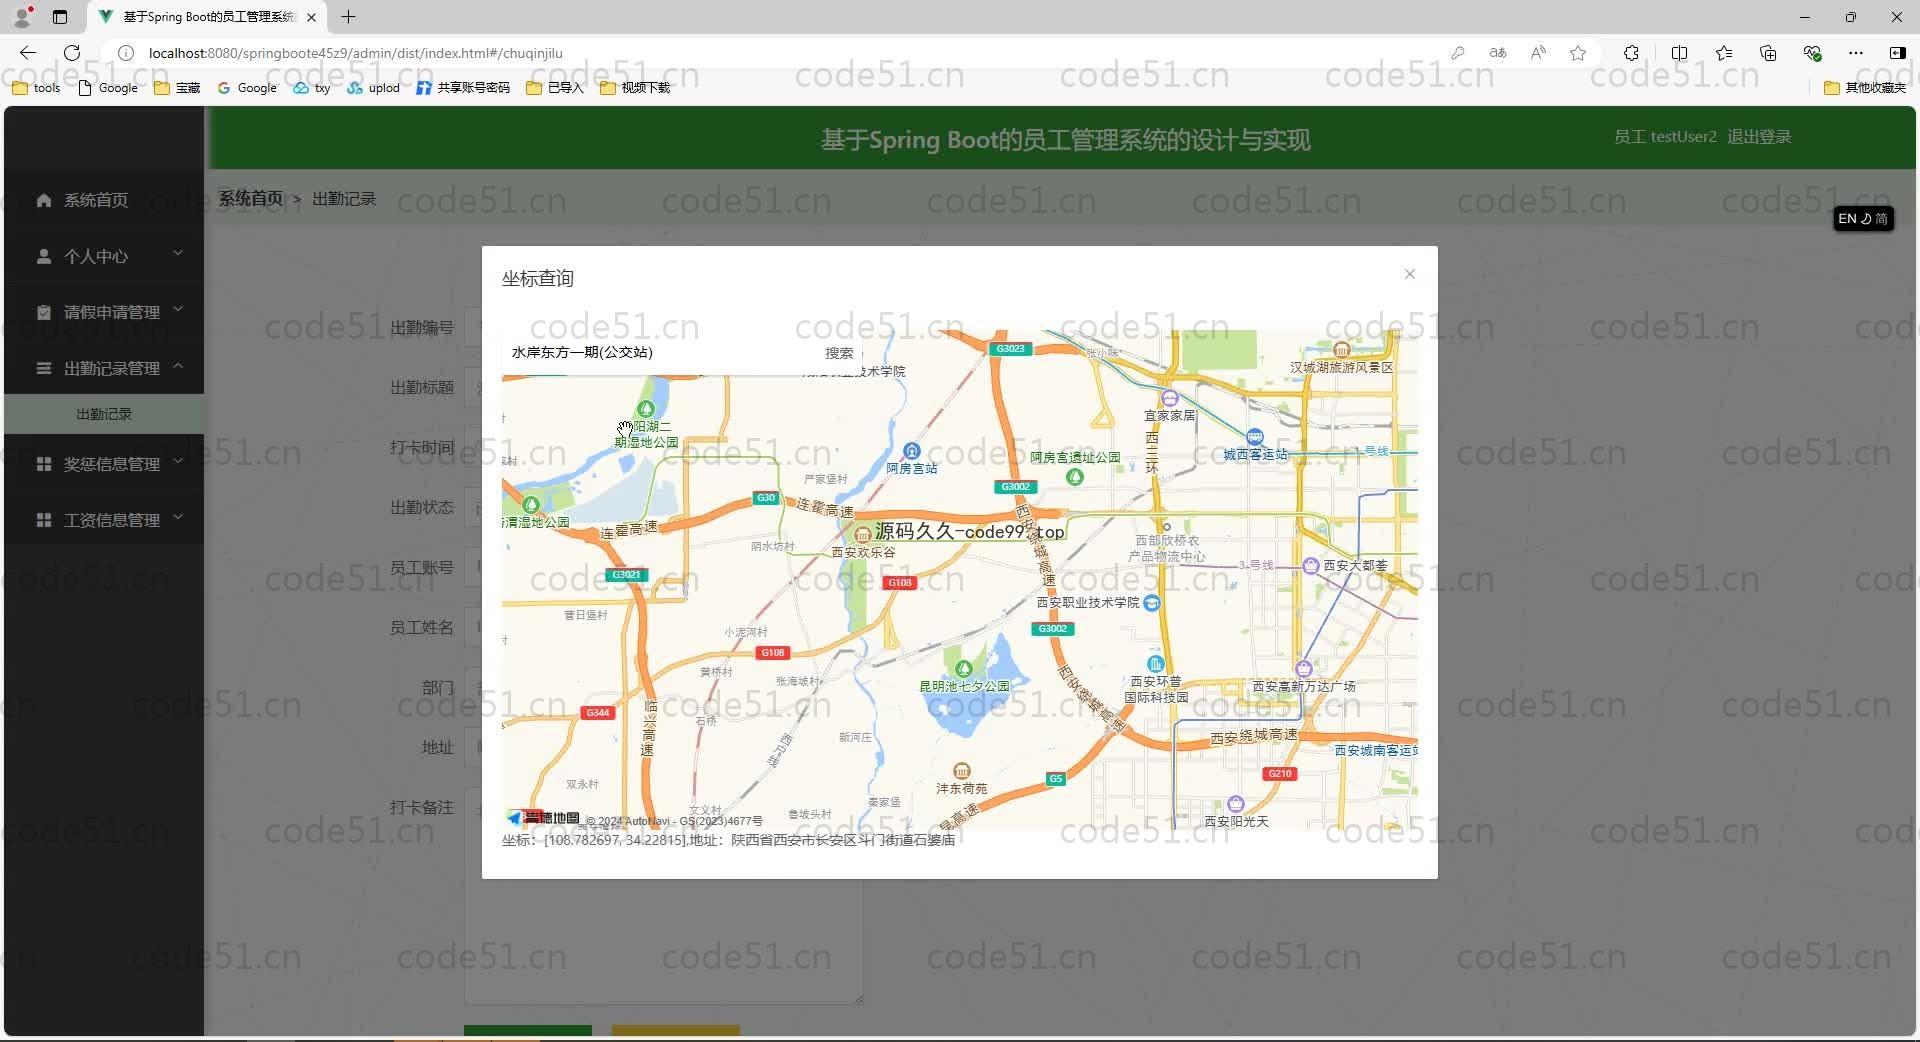Click 汉城湖旅游风景区 marker
Screen dimensions: 1920x1042
(1341, 349)
